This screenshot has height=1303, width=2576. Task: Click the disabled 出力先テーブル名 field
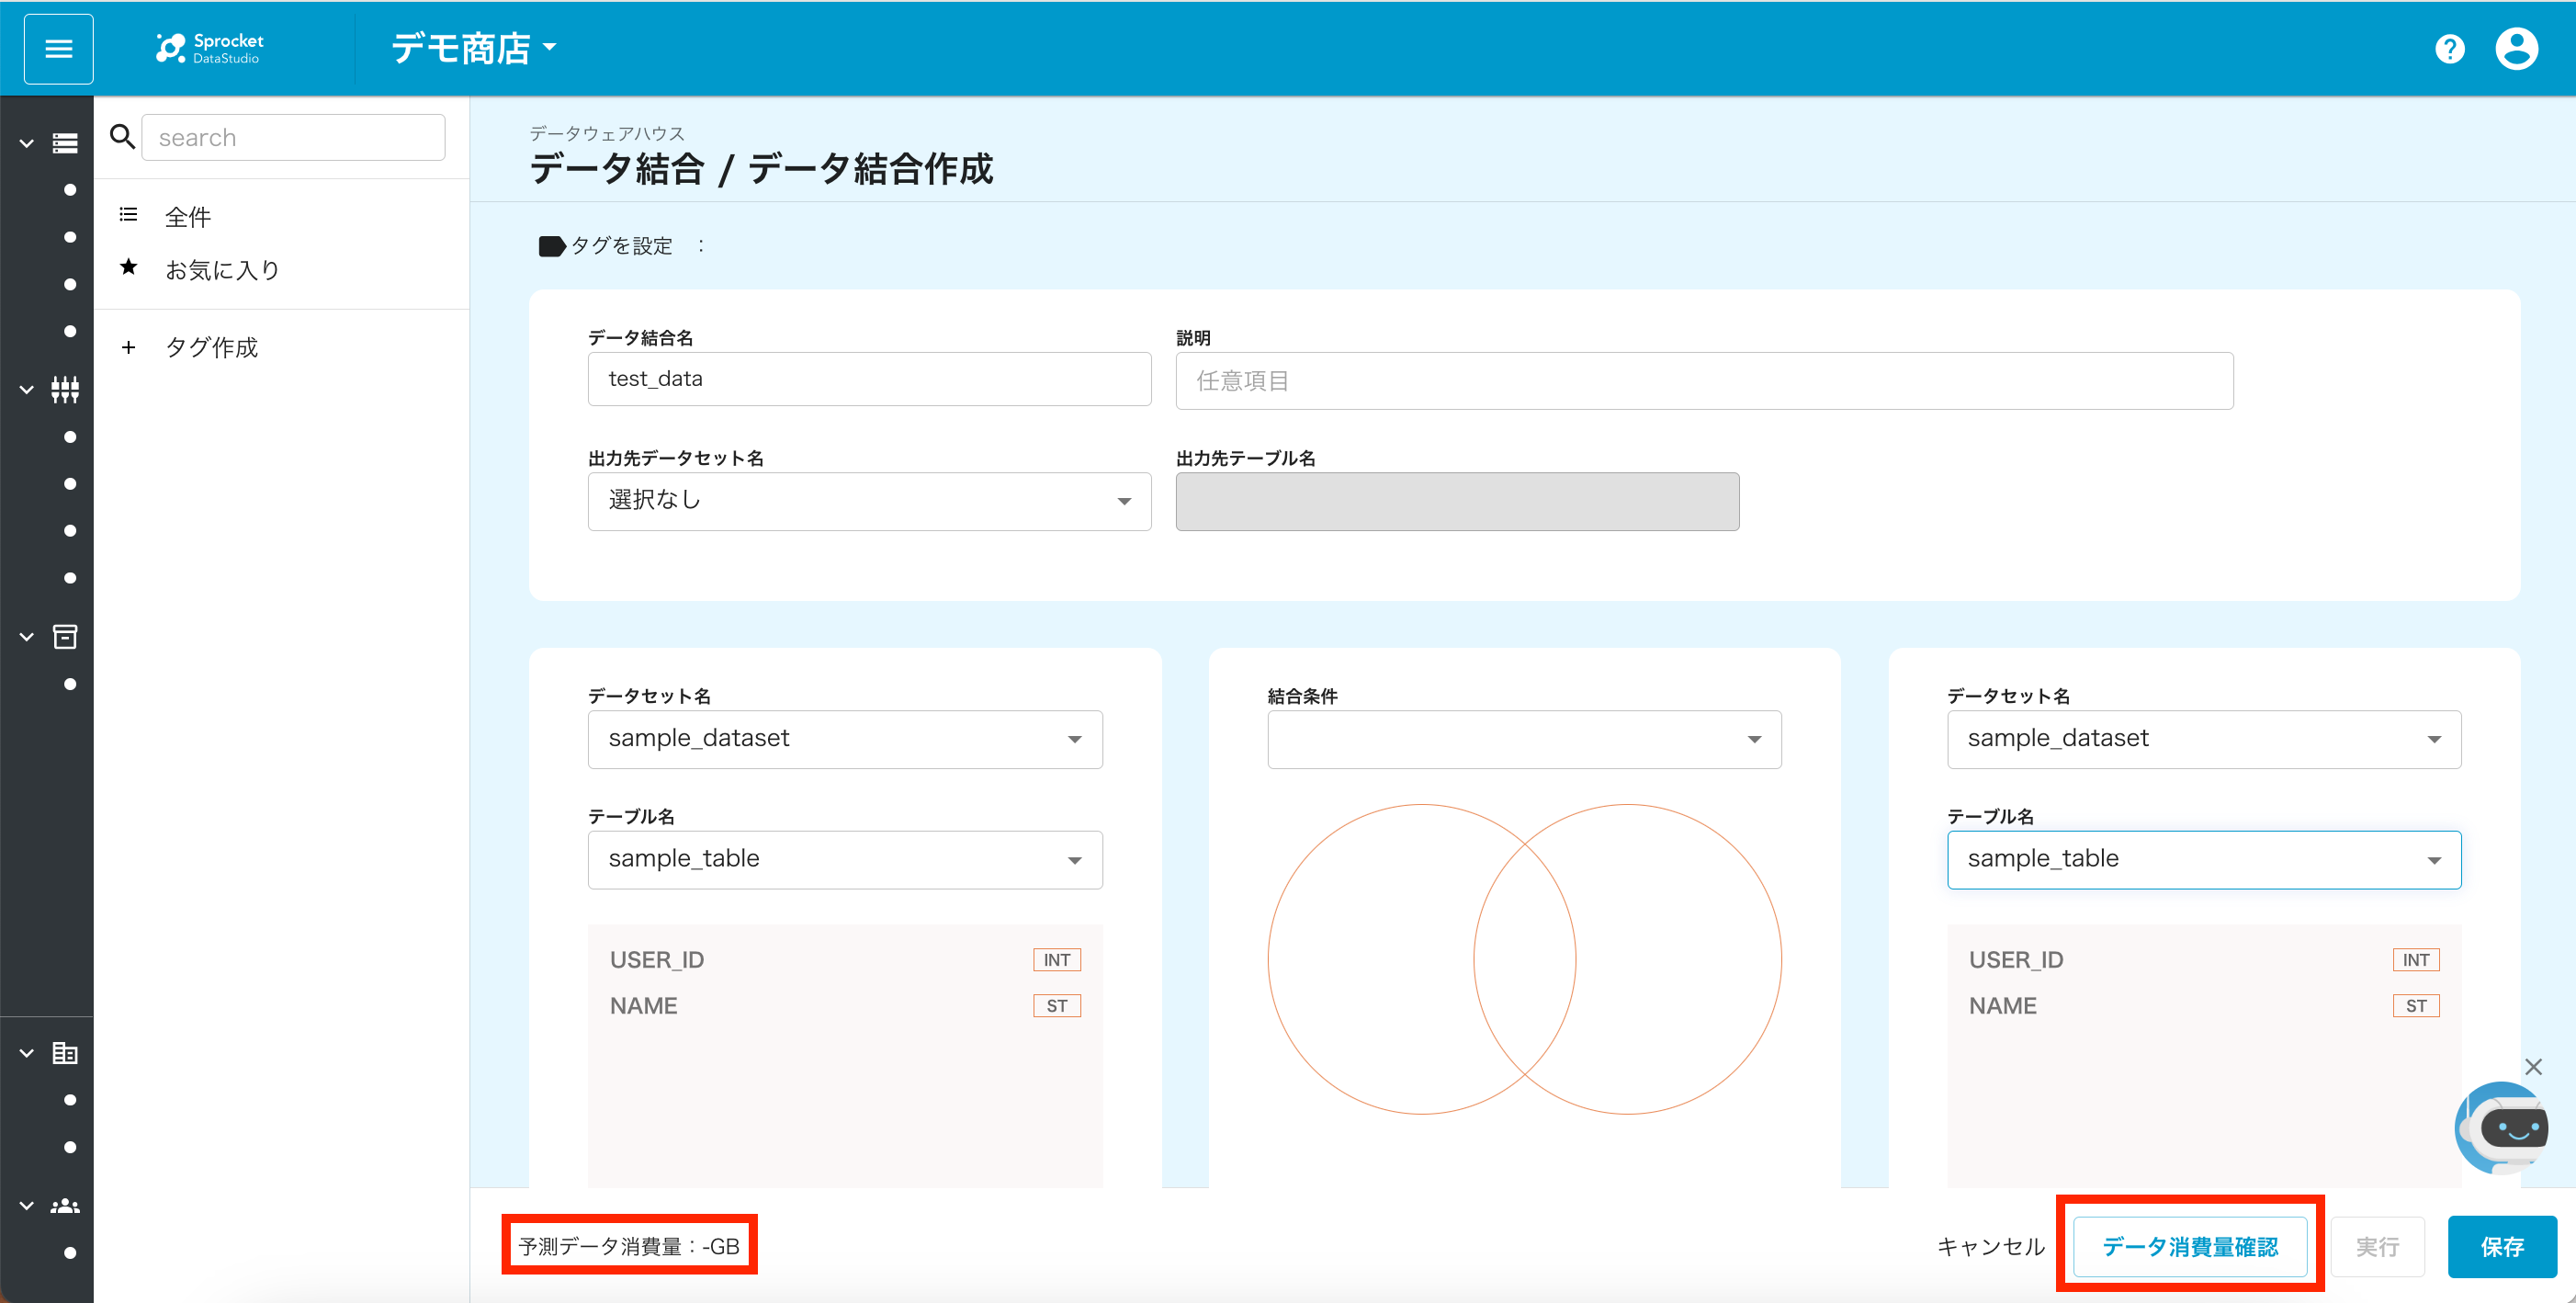1457,501
